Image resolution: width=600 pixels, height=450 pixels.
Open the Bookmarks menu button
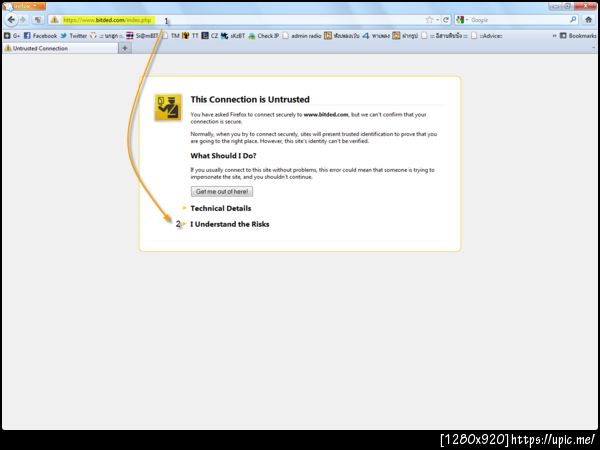tap(578, 36)
